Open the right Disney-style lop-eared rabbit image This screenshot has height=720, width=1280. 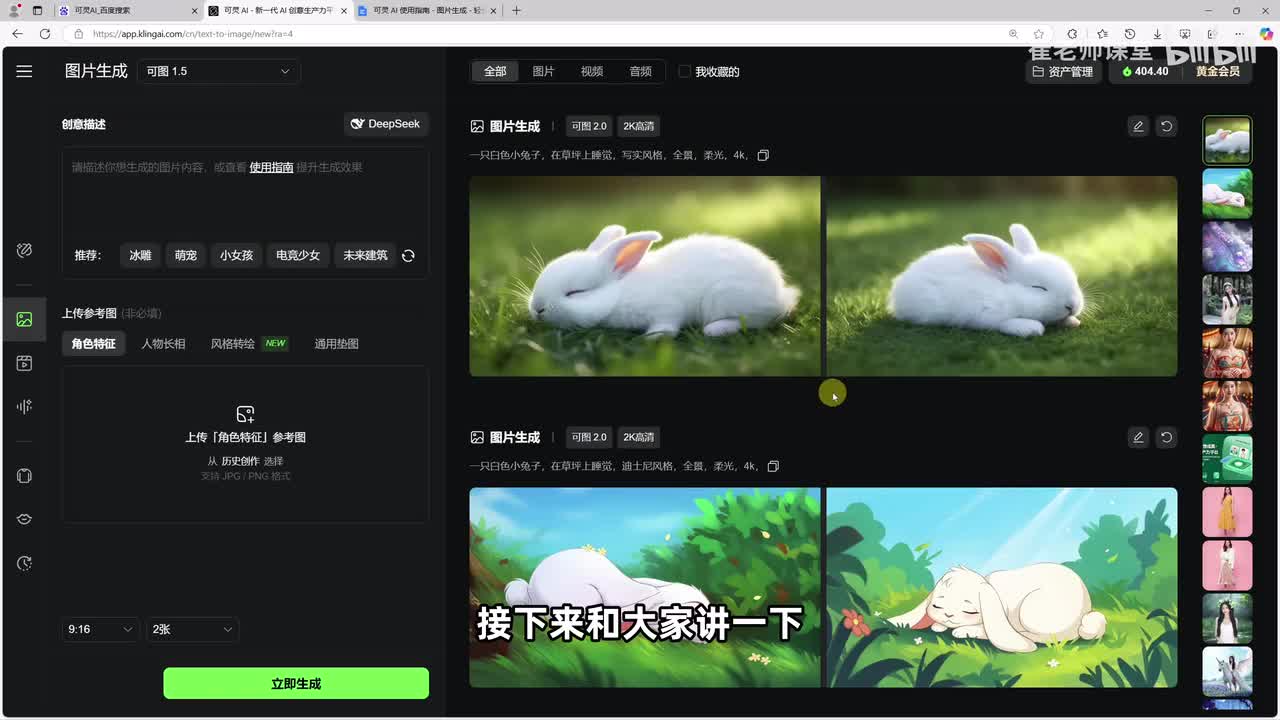(1002, 587)
